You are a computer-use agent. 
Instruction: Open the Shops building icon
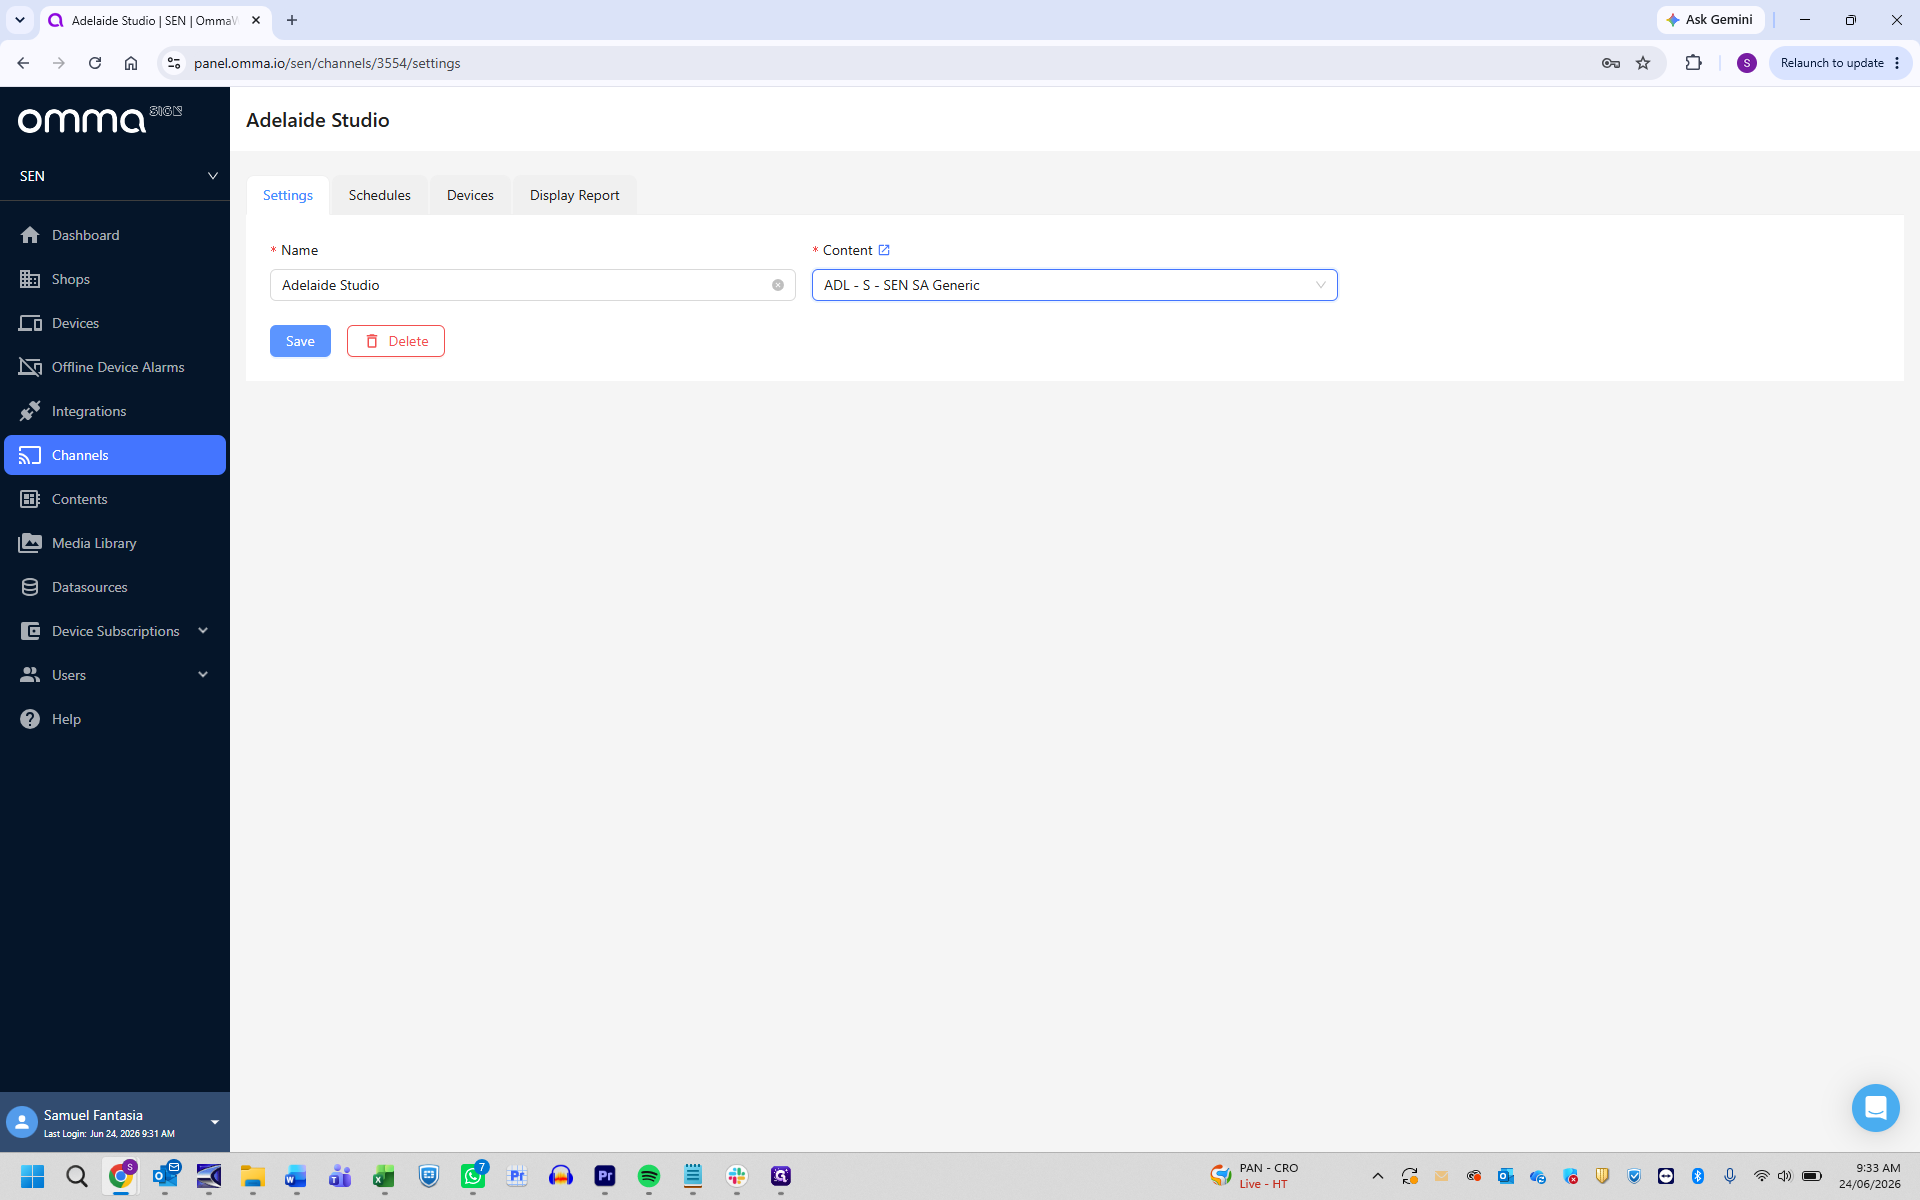30,279
